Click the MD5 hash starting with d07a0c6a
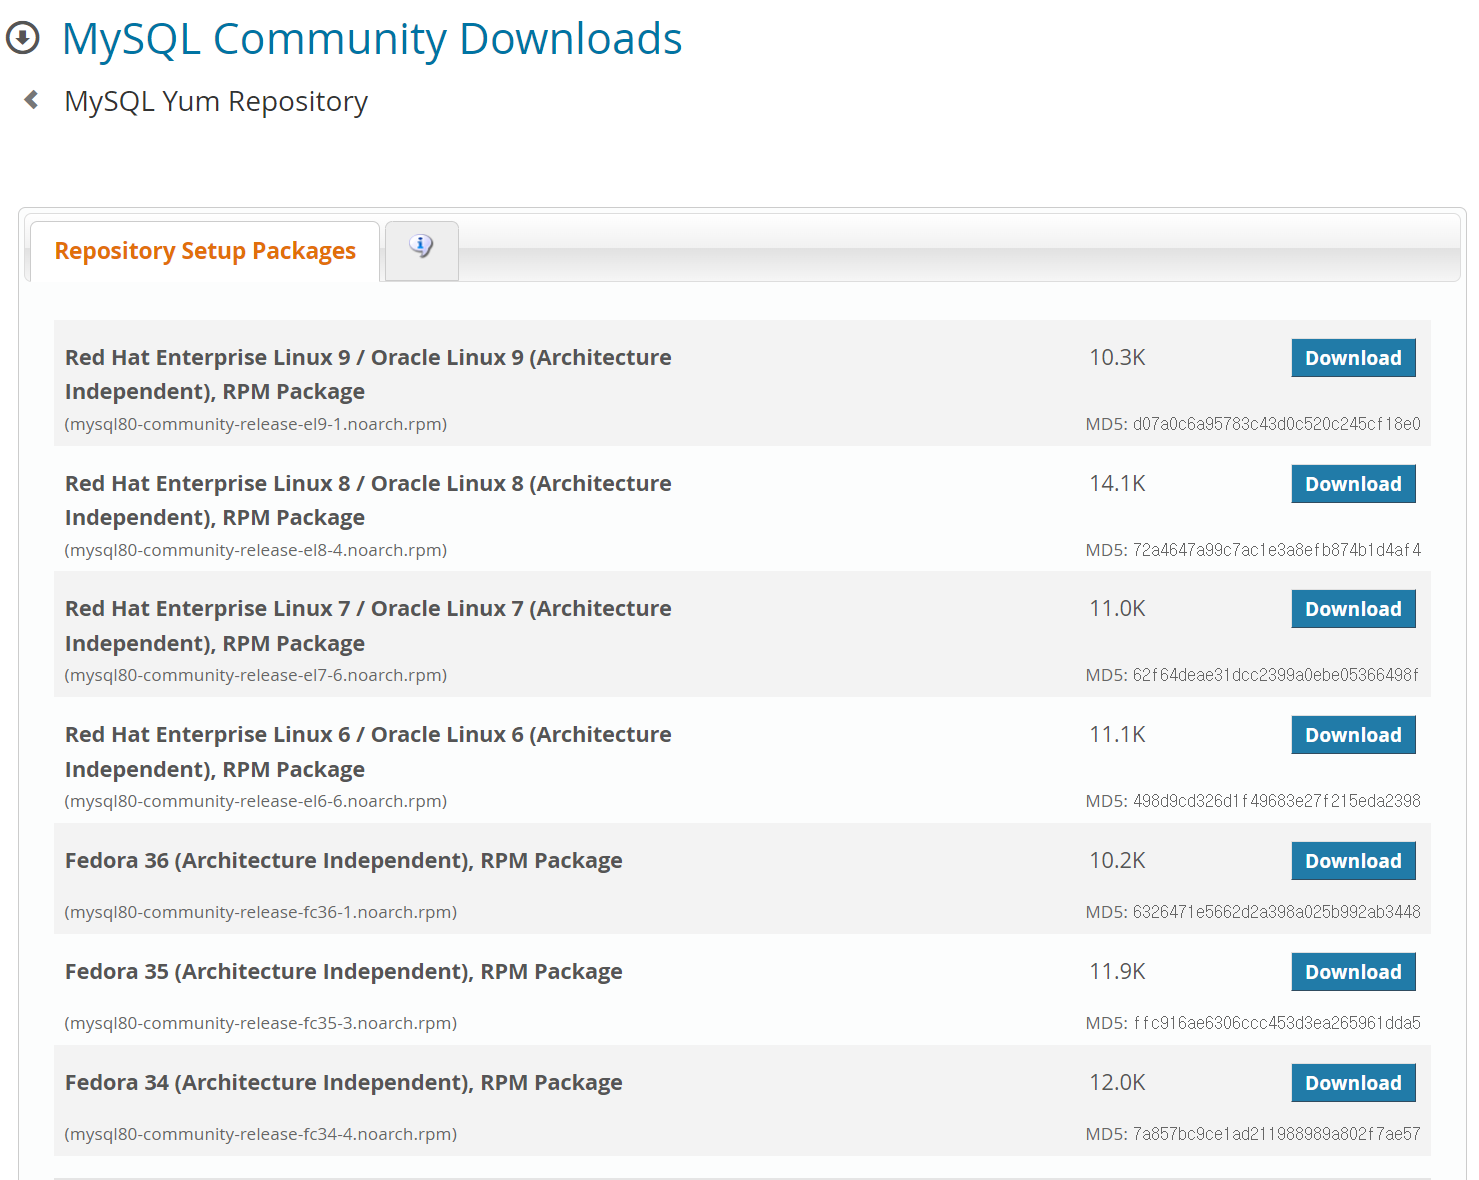Screen dimensions: 1479x1180 [x=1276, y=424]
